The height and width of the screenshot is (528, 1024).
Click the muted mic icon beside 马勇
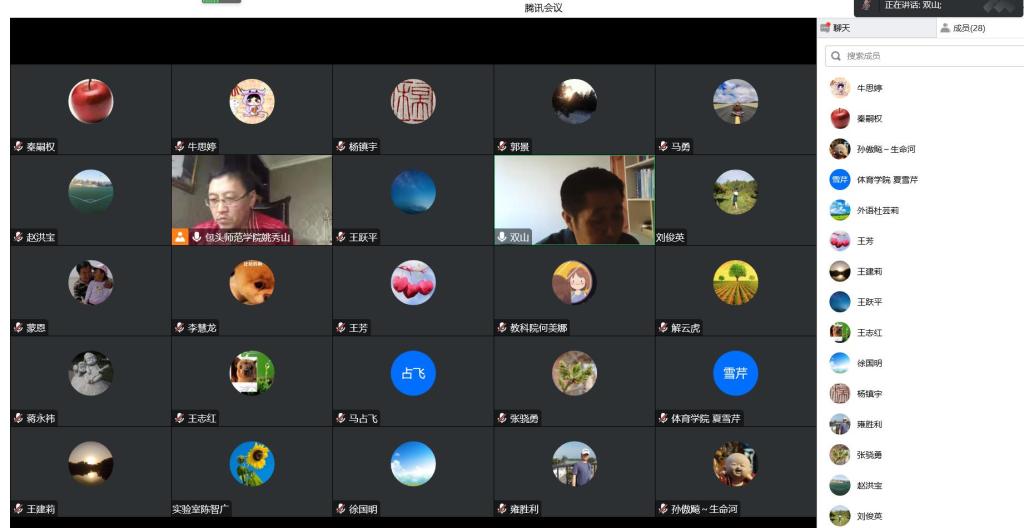(x=663, y=147)
